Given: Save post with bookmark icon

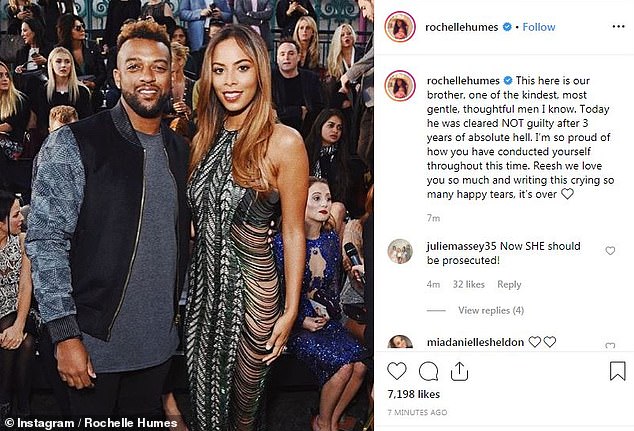Looking at the screenshot, I should point(617,371).
